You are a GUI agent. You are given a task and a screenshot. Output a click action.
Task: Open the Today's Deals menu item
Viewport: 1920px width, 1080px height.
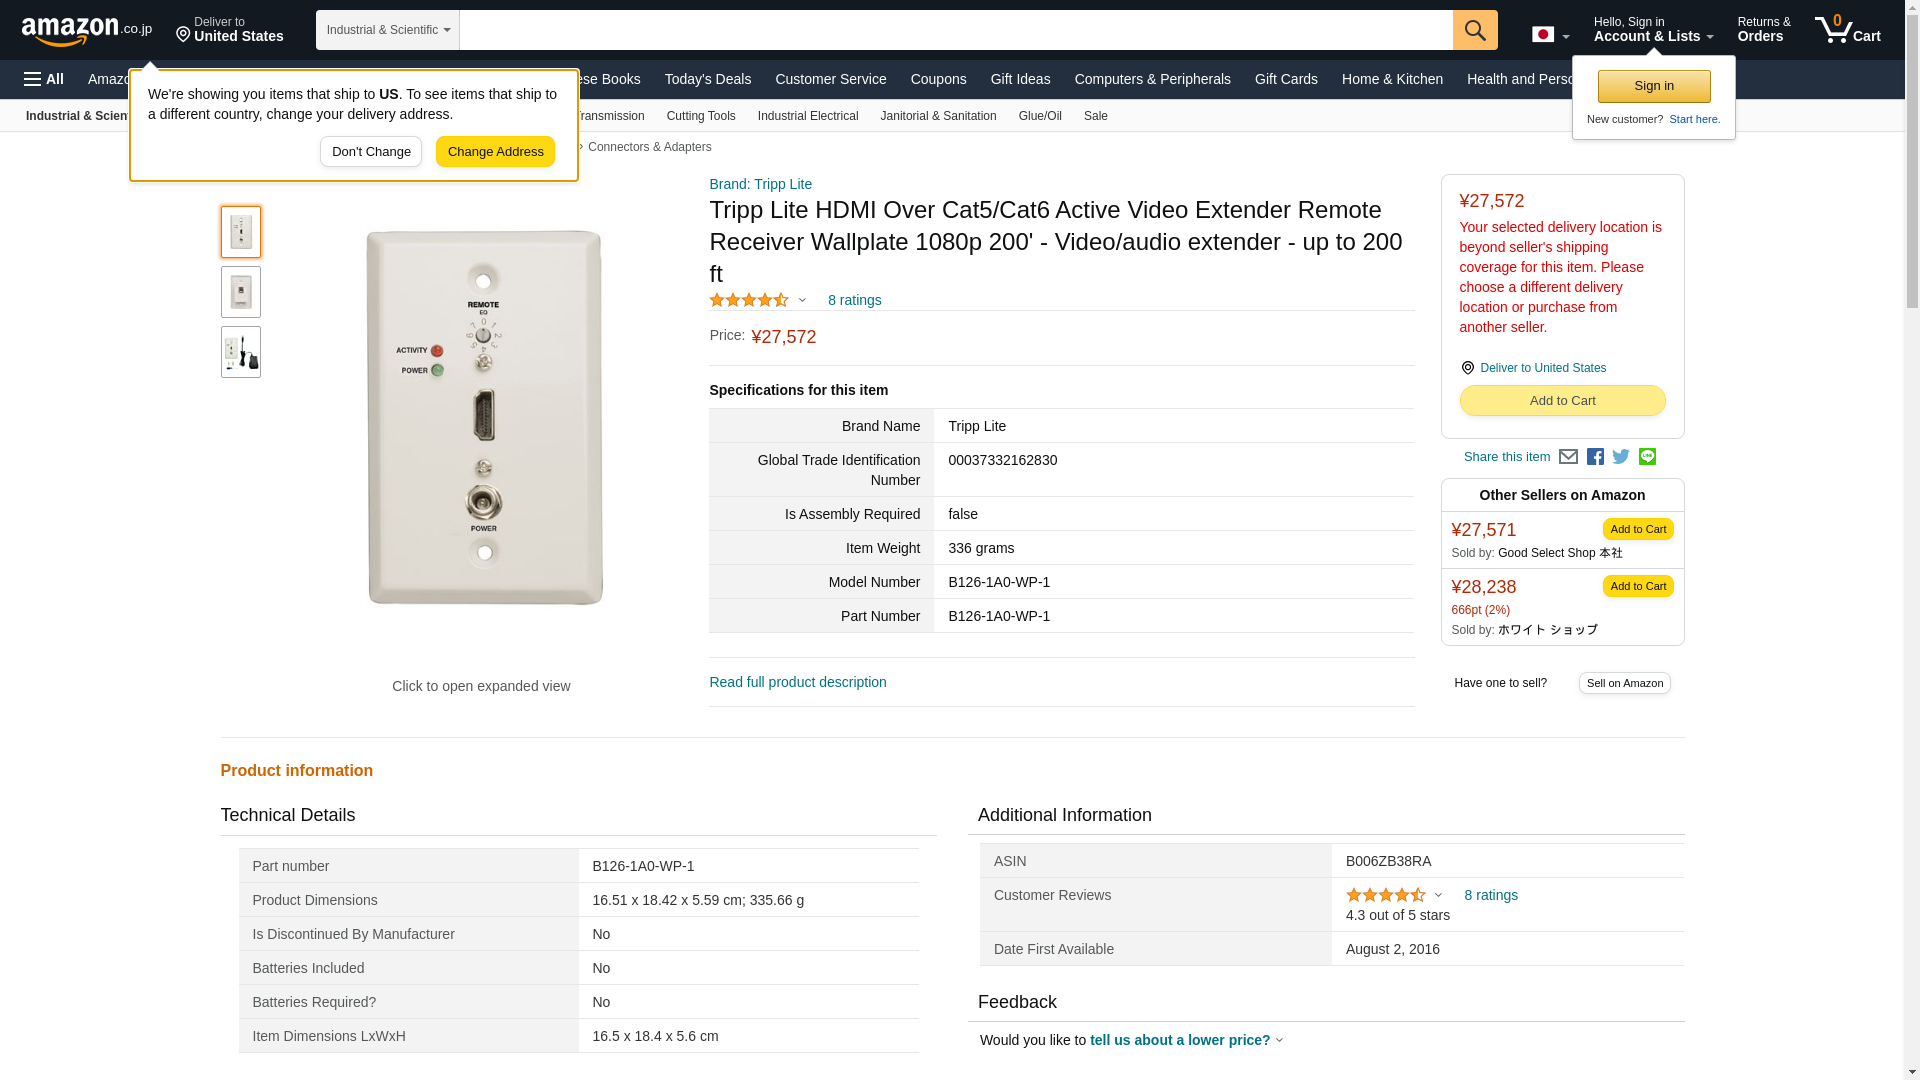[x=707, y=79]
